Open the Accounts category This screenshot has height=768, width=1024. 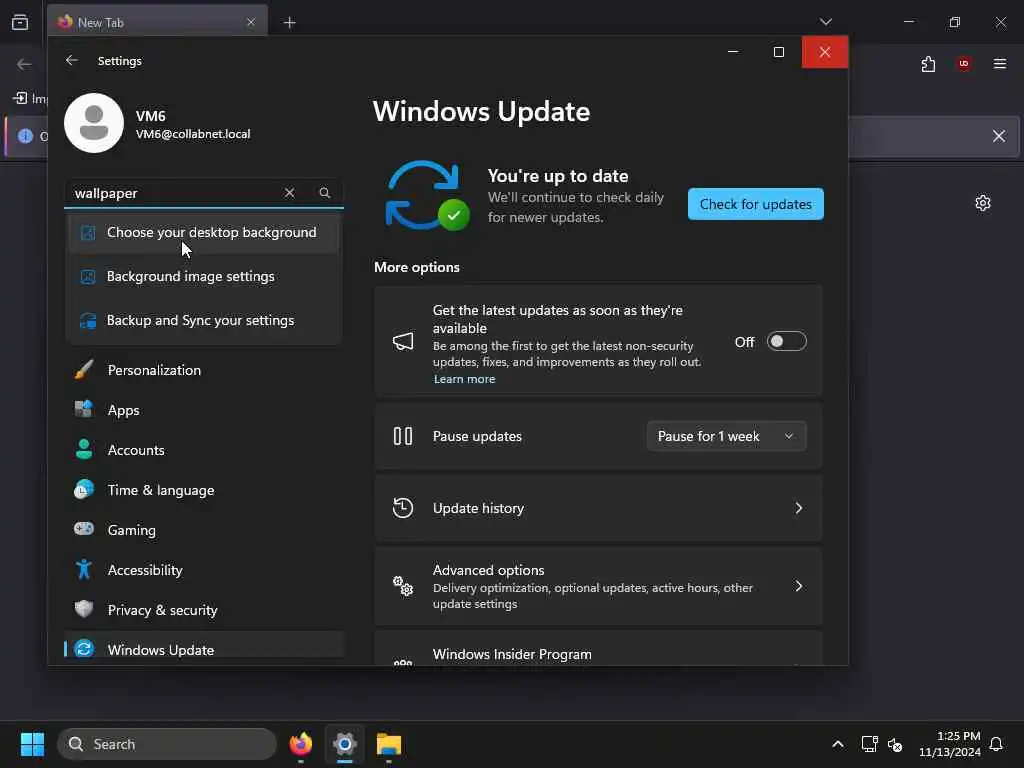[204, 450]
